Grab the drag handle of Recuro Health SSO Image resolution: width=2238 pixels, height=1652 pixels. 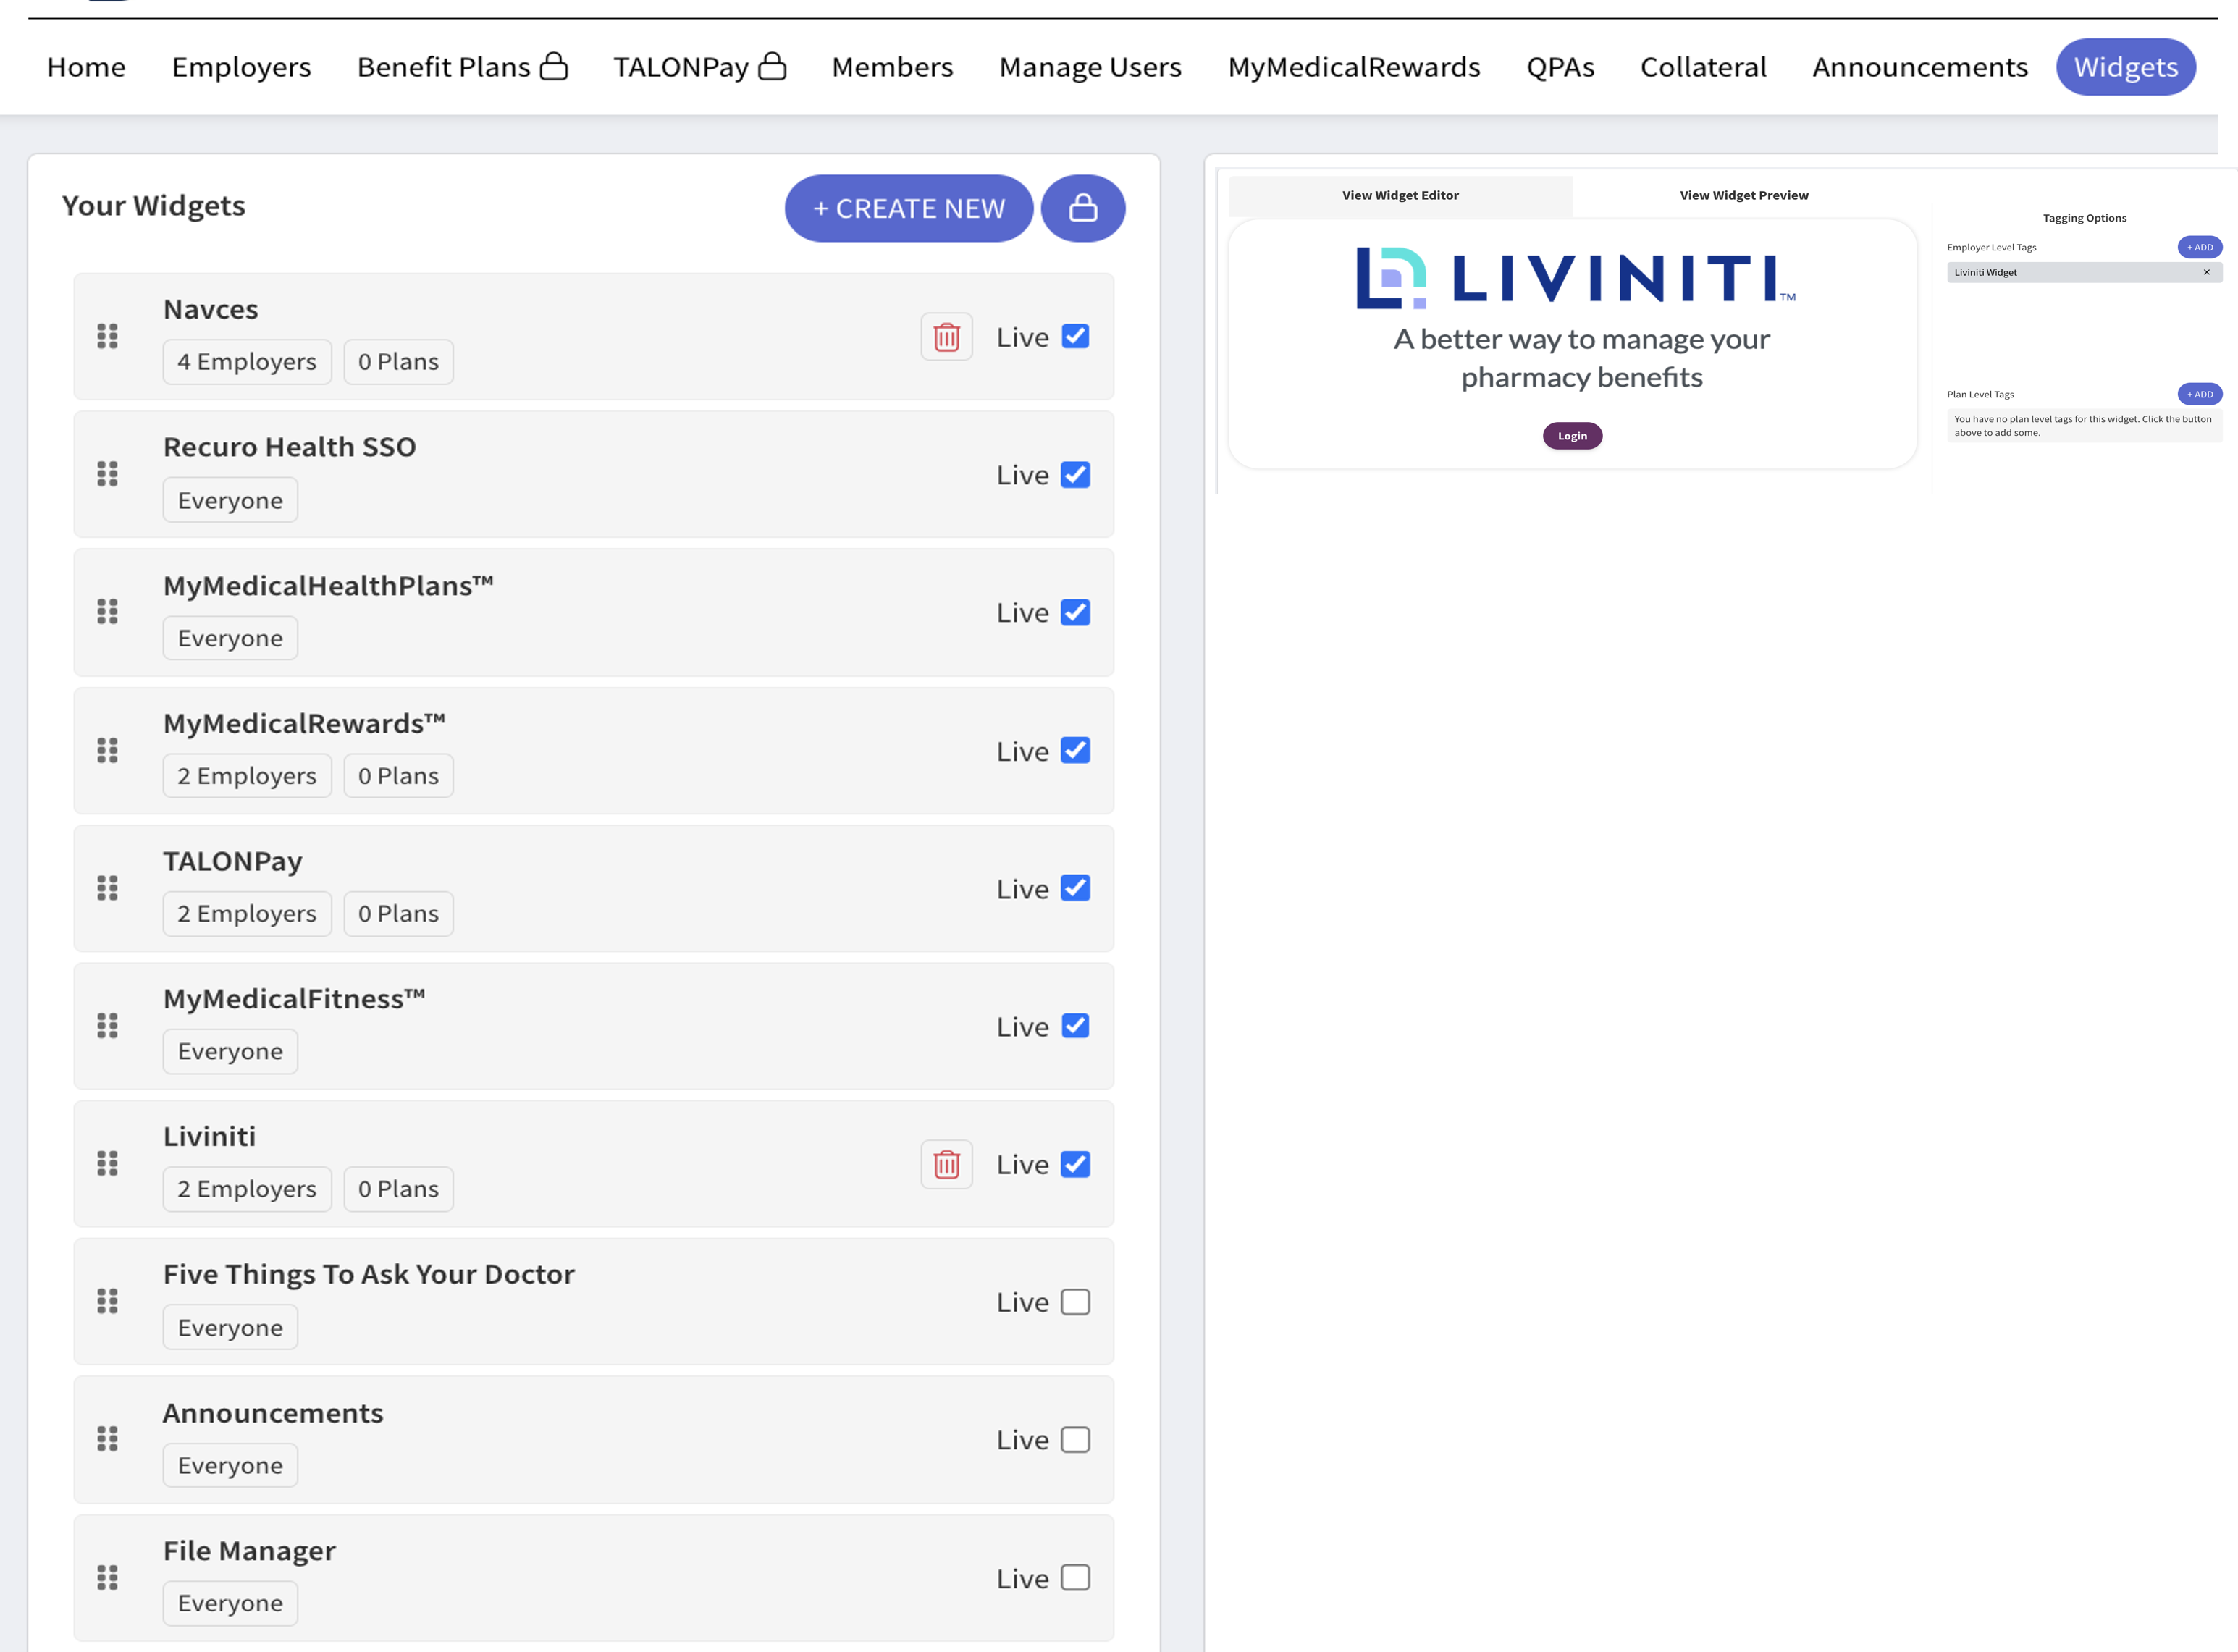[107, 474]
